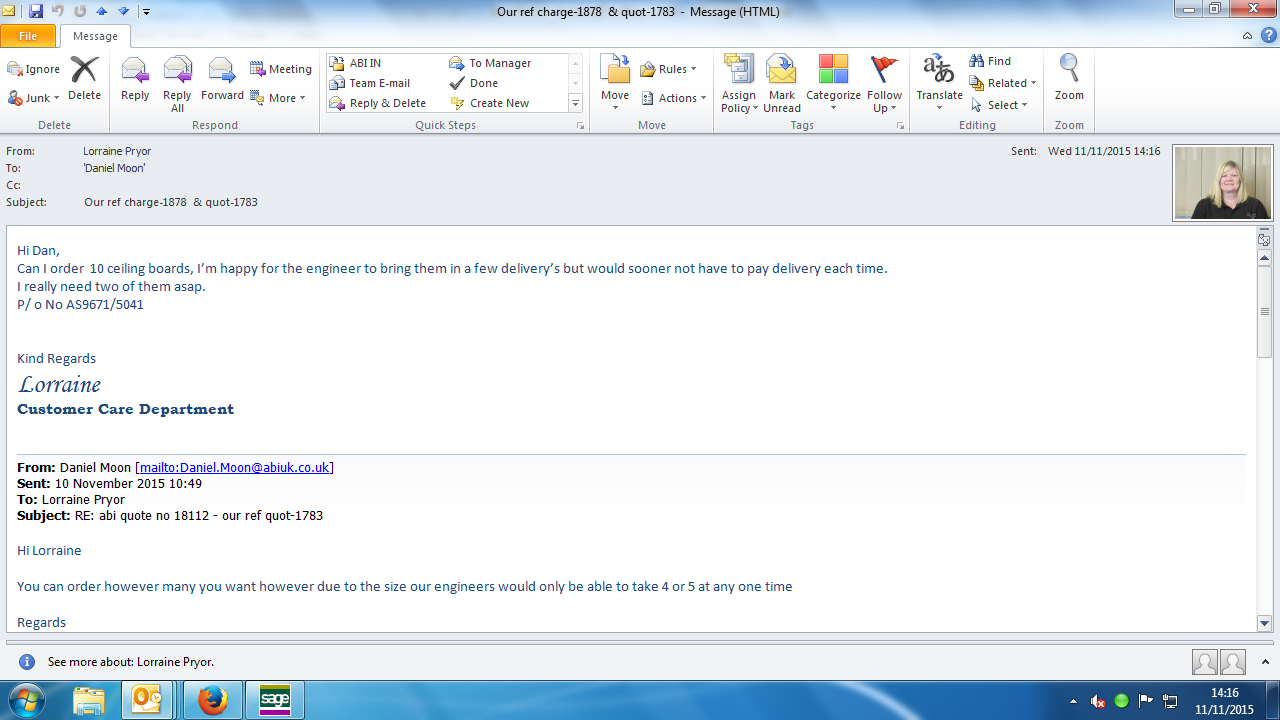Screen dimensions: 1280x720
Task: Delete this message
Action: pyautogui.click(x=84, y=80)
